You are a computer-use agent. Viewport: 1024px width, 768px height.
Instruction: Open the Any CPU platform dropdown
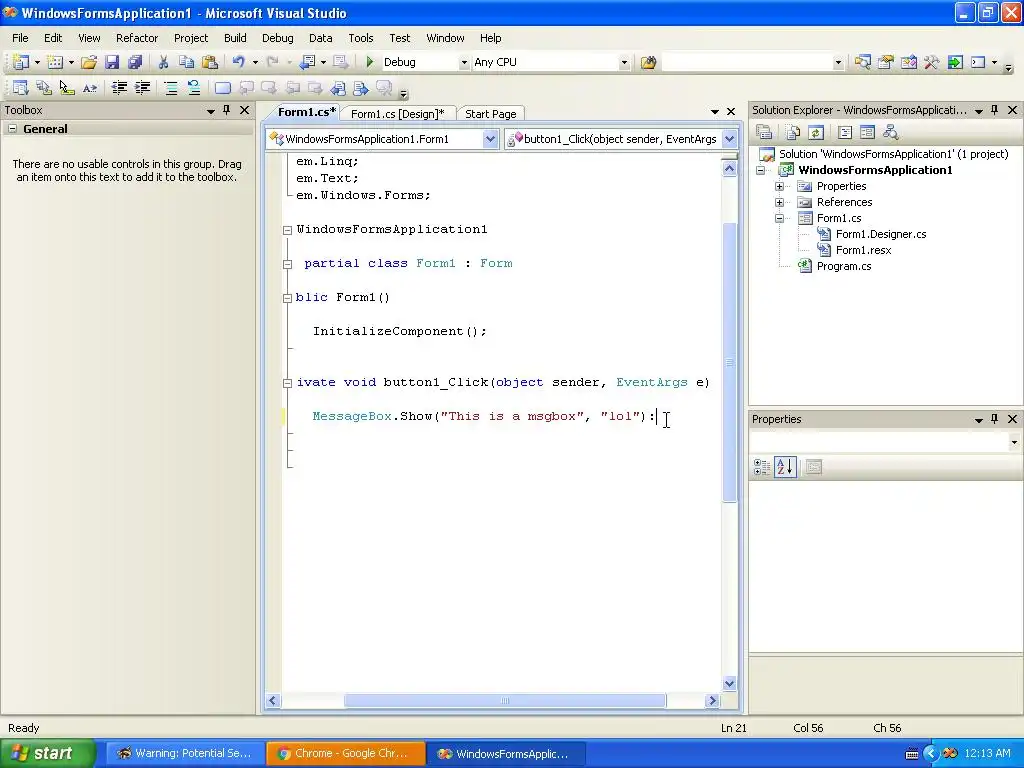(624, 63)
